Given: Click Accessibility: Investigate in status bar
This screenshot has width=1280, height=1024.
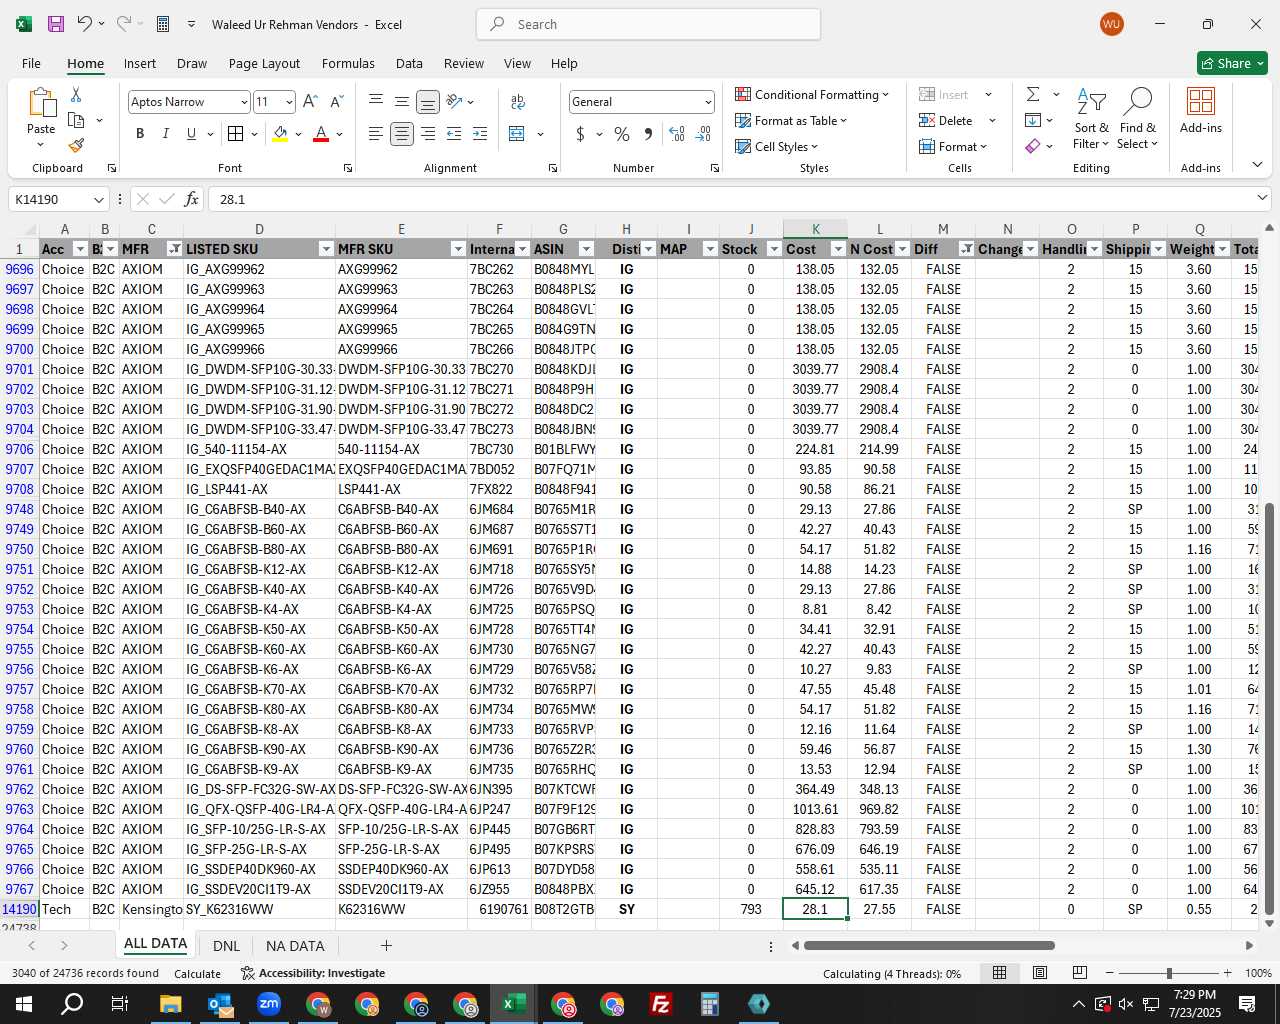Looking at the screenshot, I should pos(313,973).
